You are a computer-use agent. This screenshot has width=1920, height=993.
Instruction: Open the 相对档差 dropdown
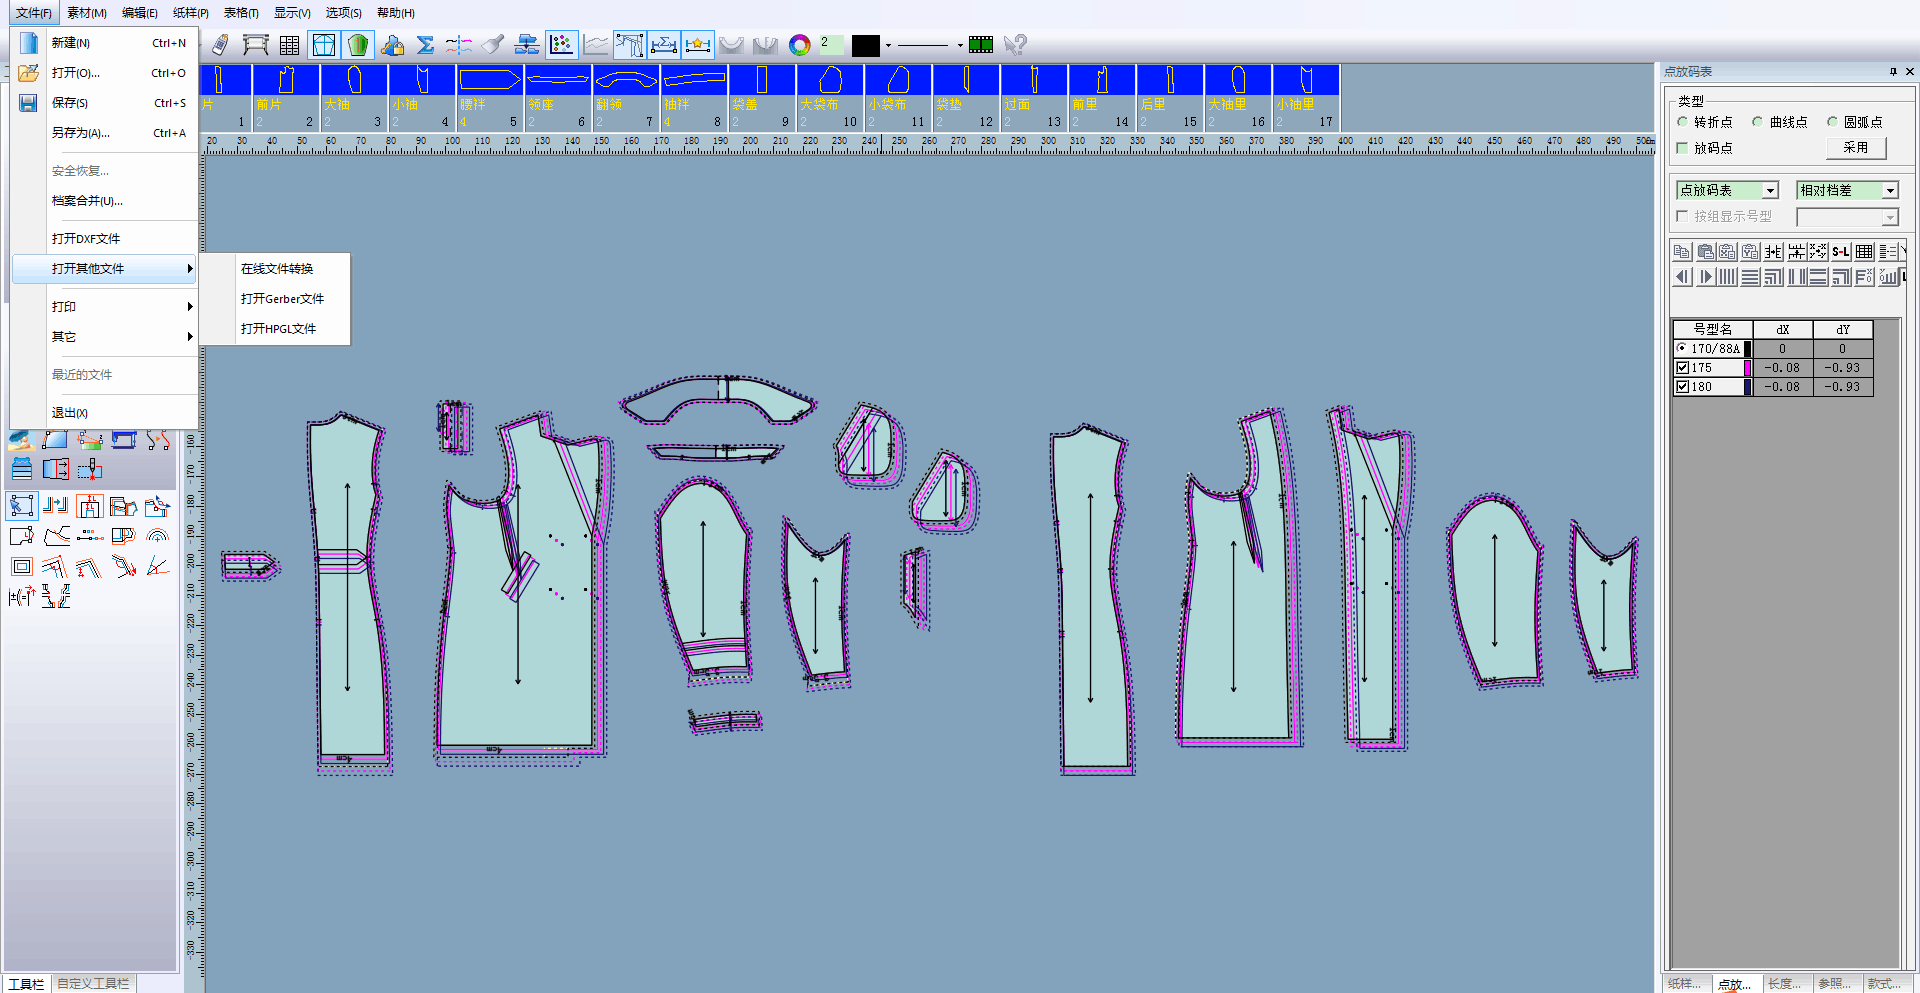[1890, 190]
